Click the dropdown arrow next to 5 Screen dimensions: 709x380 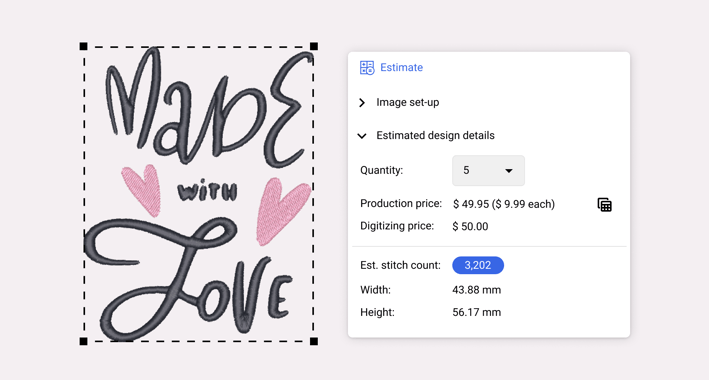click(509, 171)
